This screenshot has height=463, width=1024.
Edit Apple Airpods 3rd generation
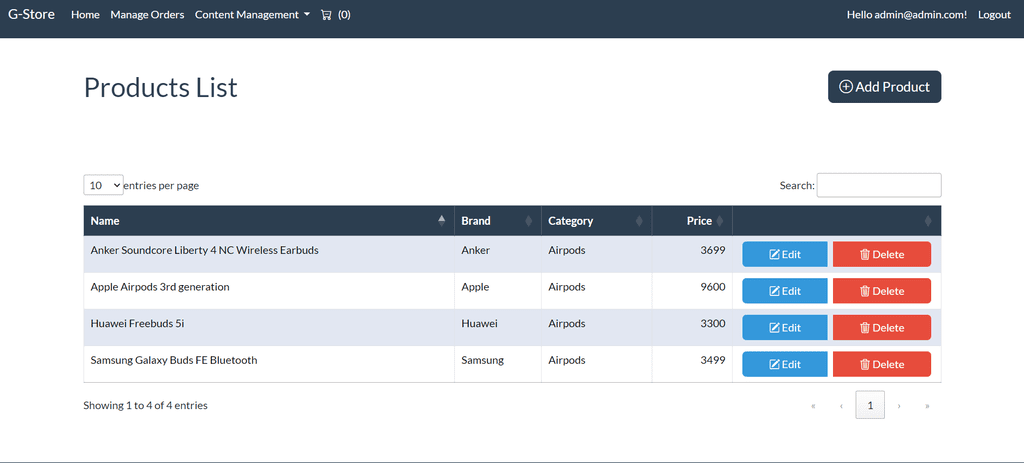pyautogui.click(x=784, y=291)
